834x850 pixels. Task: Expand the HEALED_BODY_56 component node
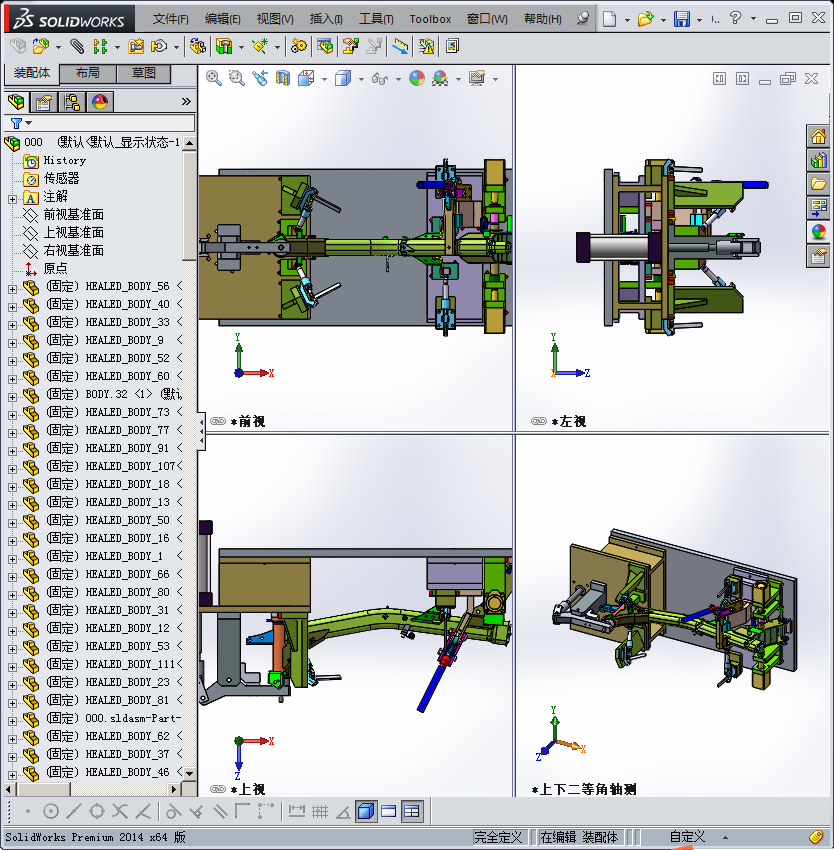coord(12,289)
